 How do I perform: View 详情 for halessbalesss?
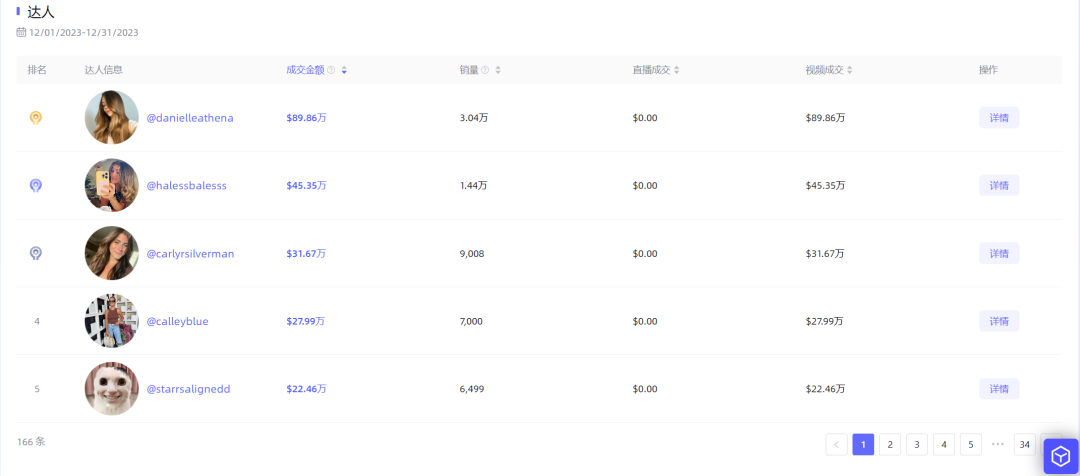pyautogui.click(x=999, y=185)
